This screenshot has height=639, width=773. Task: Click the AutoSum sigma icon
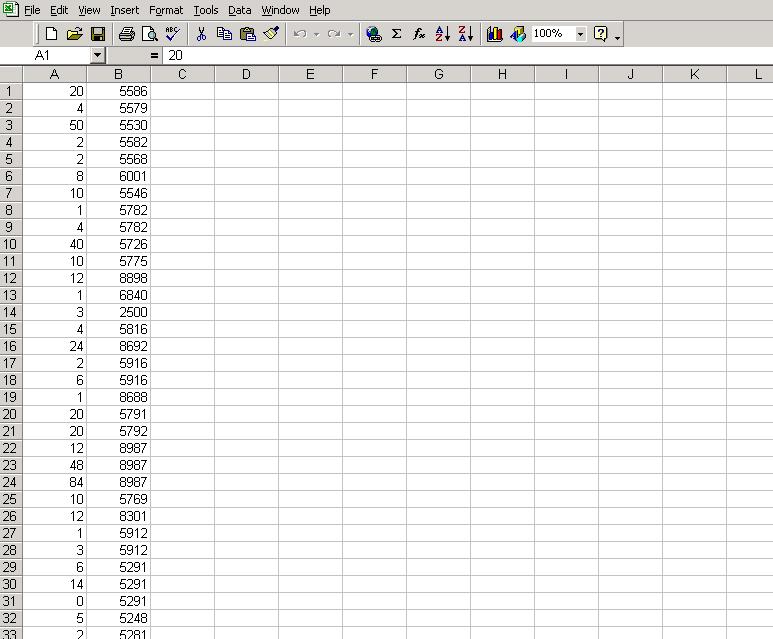click(396, 34)
